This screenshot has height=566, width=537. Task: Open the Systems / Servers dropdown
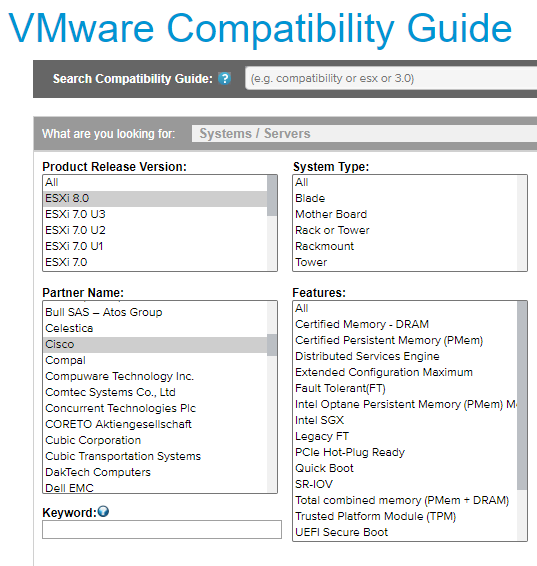tap(364, 134)
